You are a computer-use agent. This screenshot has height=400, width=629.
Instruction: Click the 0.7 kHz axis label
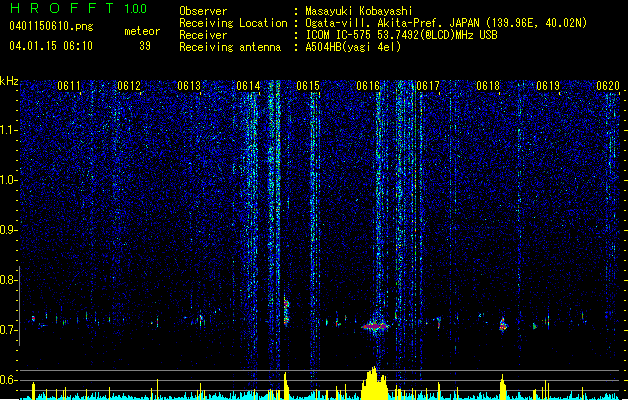click(8, 330)
